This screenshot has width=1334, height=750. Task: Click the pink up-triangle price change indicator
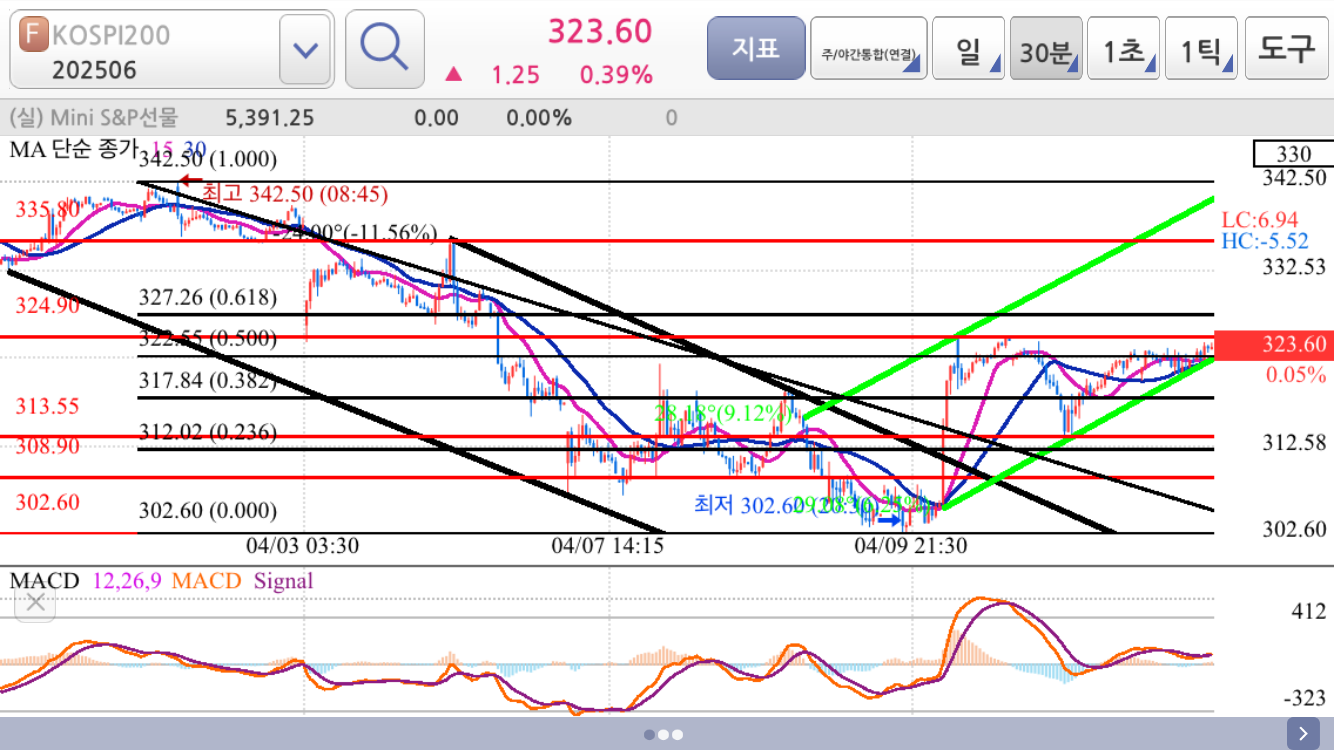click(453, 75)
